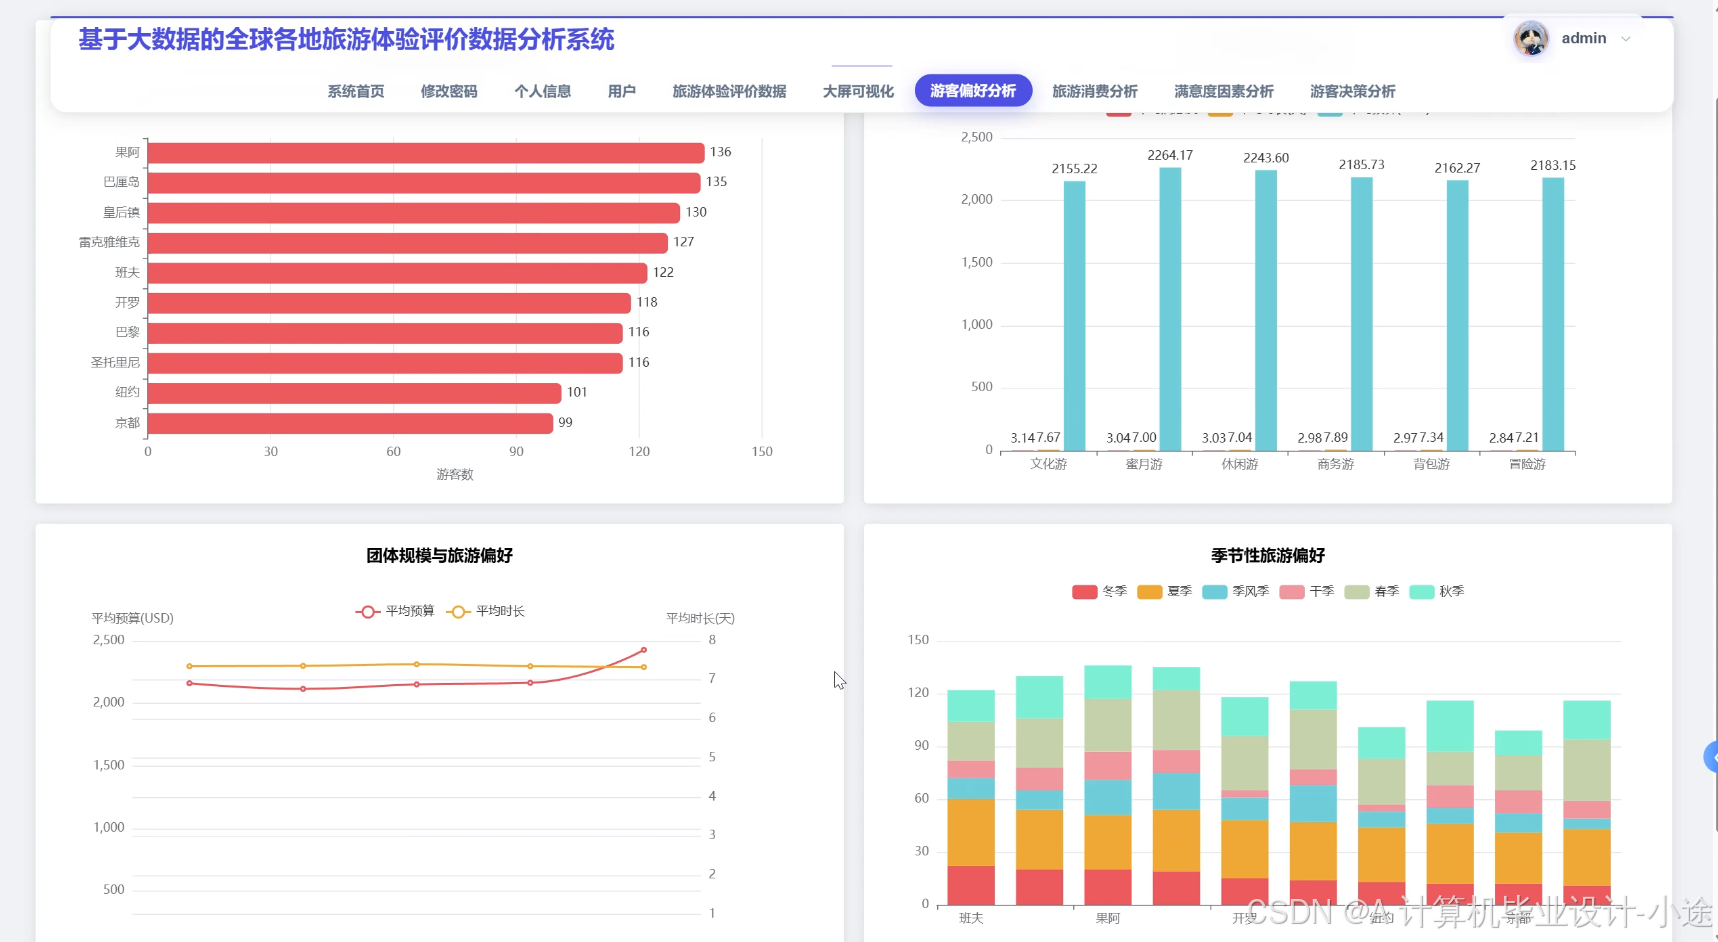Click the system title link at top left
This screenshot has width=1718, height=942.
[346, 39]
